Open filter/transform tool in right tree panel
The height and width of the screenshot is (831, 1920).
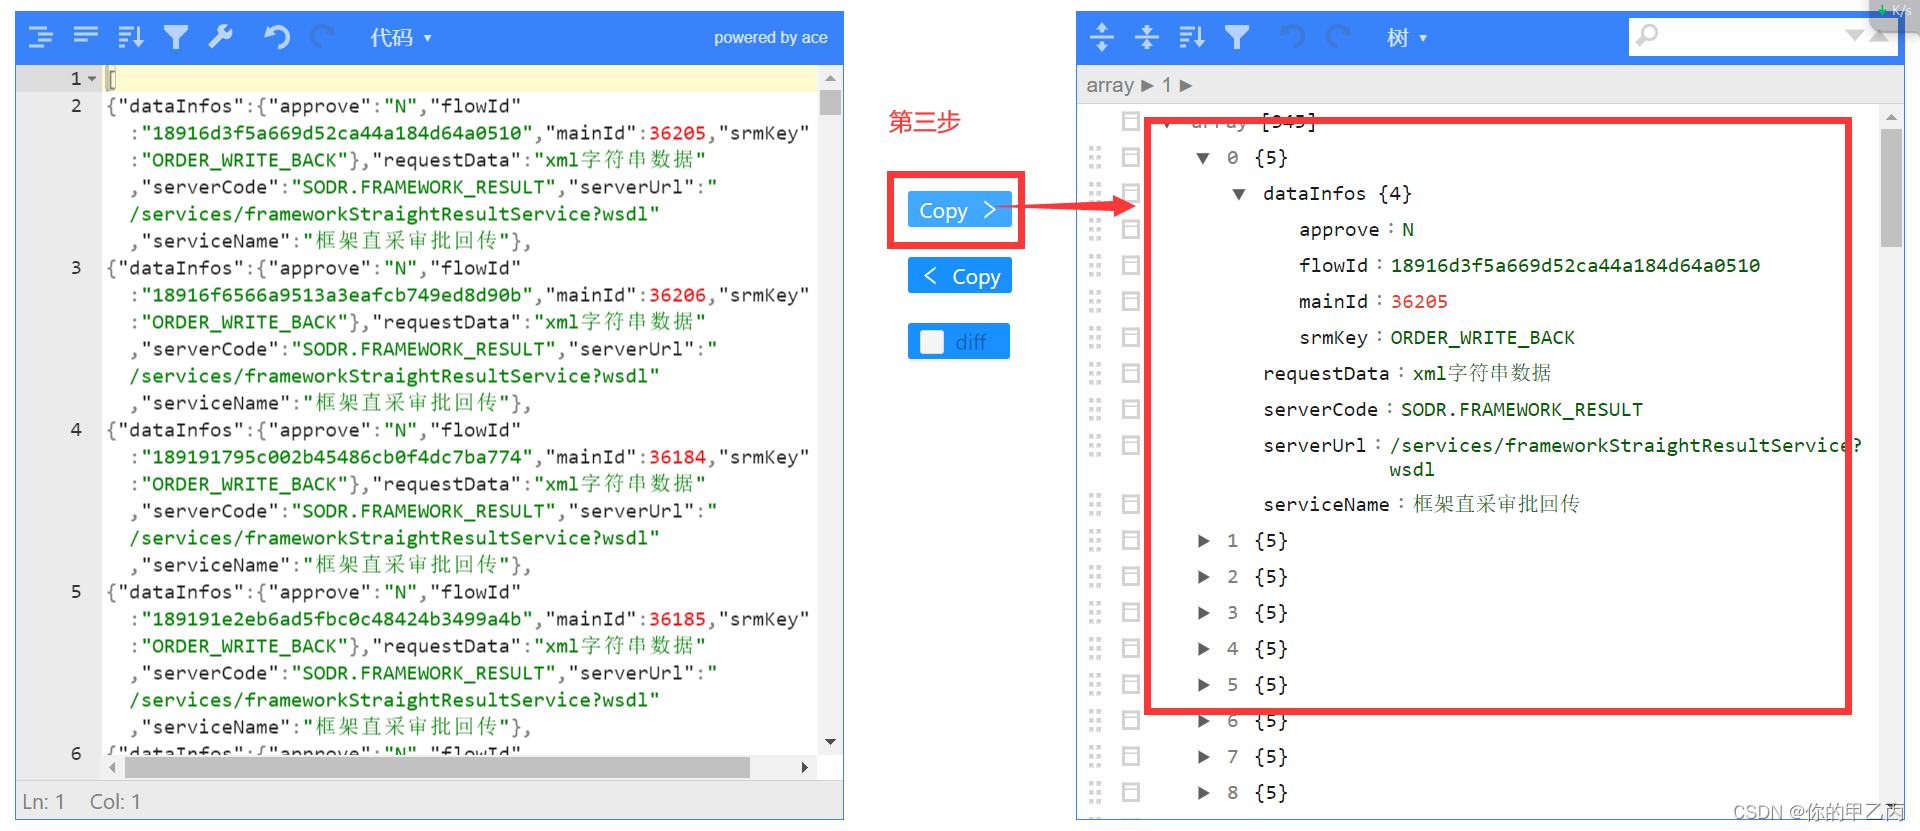tap(1237, 38)
